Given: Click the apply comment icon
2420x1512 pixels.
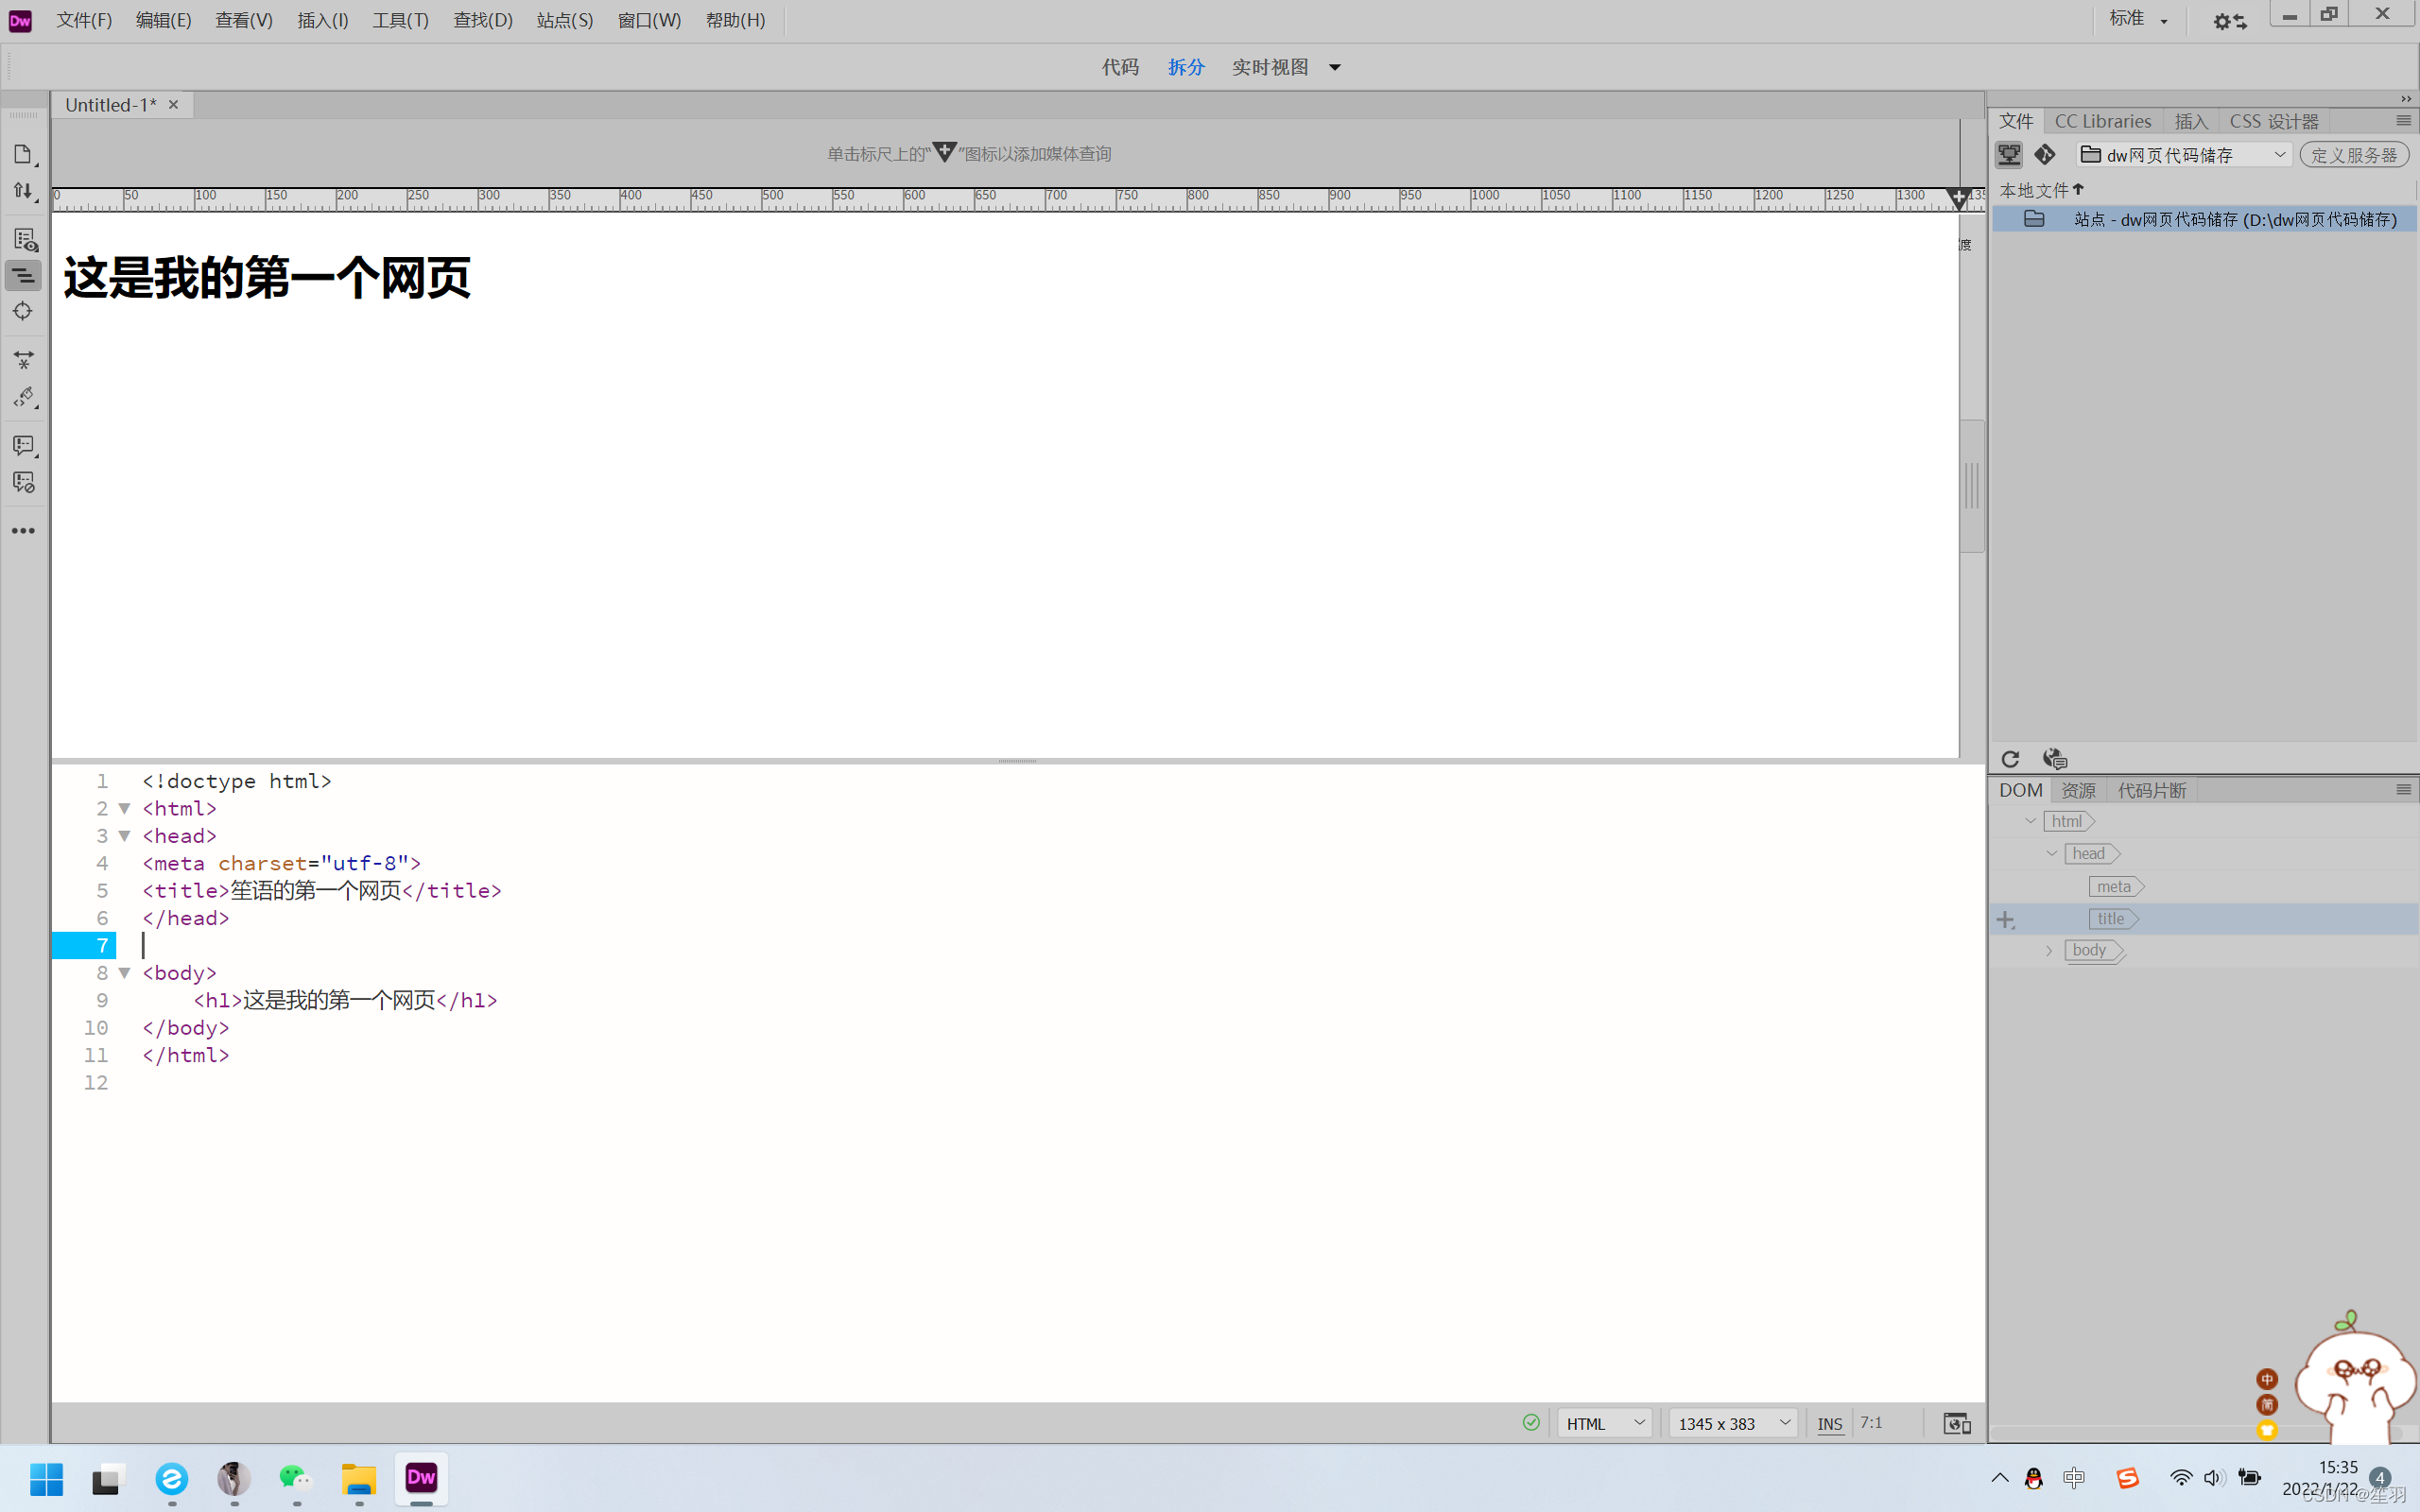Looking at the screenshot, I should click(x=23, y=445).
